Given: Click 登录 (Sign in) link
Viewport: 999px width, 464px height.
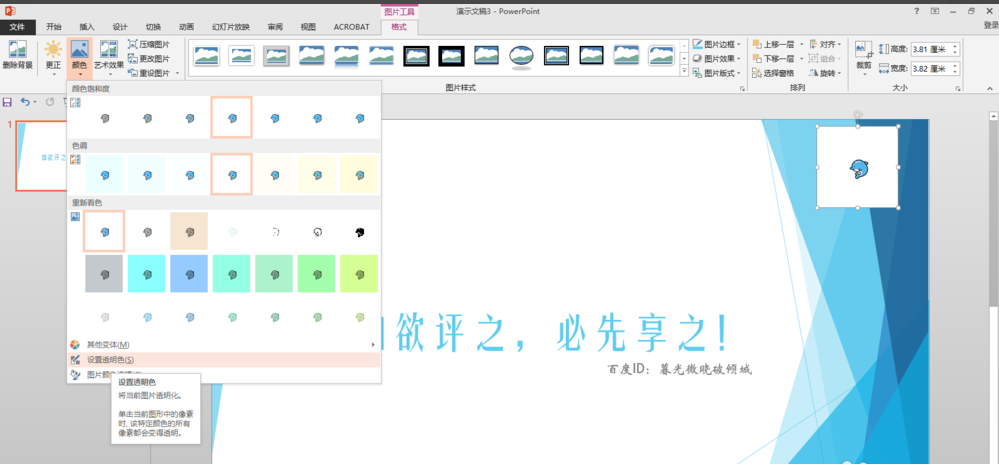Looking at the screenshot, I should click(x=990, y=25).
